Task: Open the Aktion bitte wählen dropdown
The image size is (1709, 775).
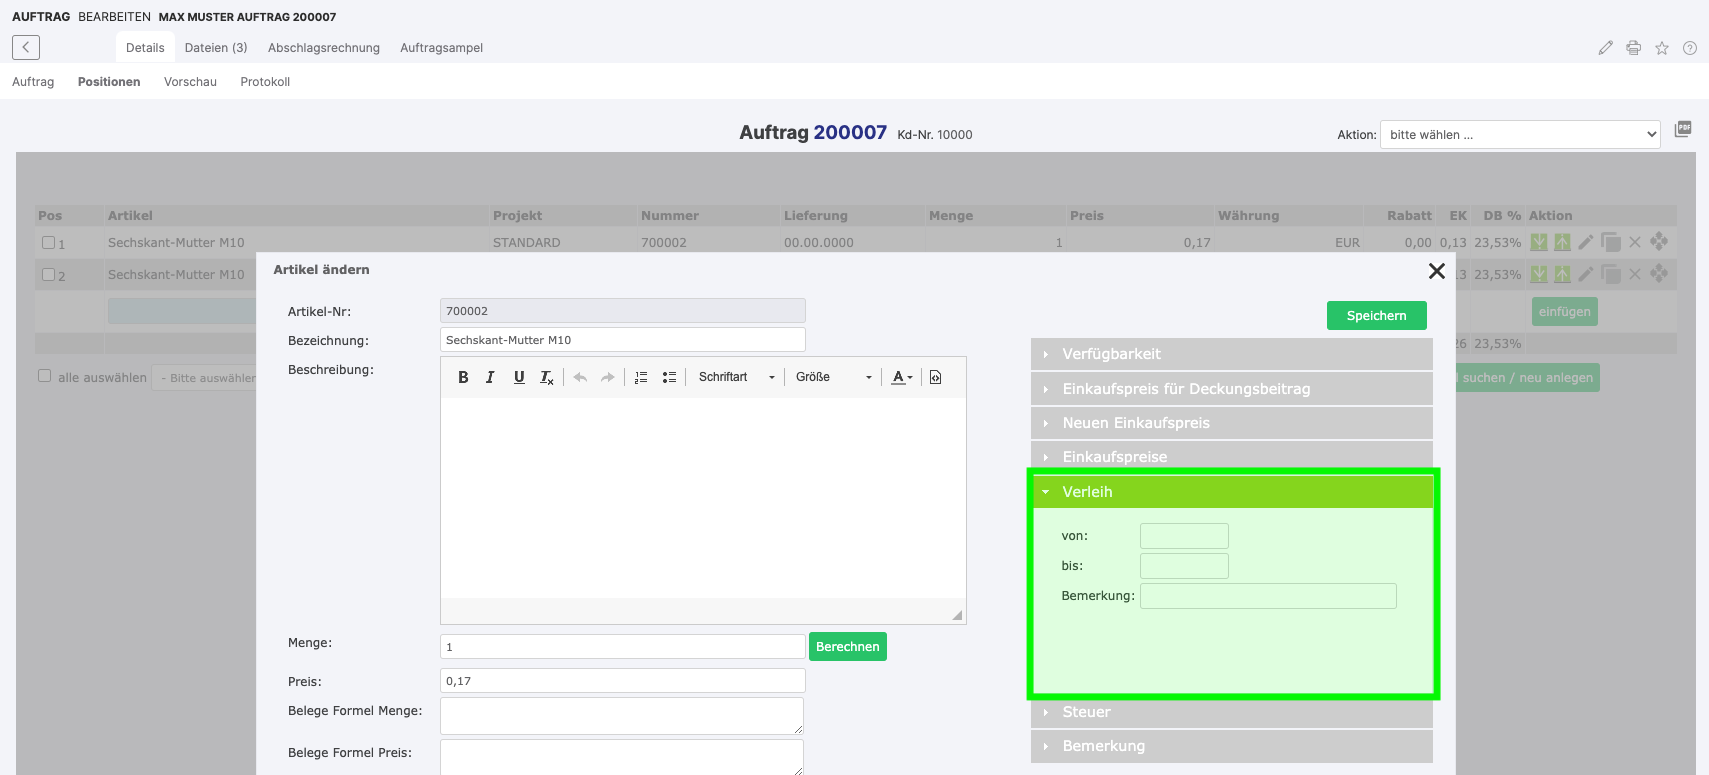Action: point(1520,134)
